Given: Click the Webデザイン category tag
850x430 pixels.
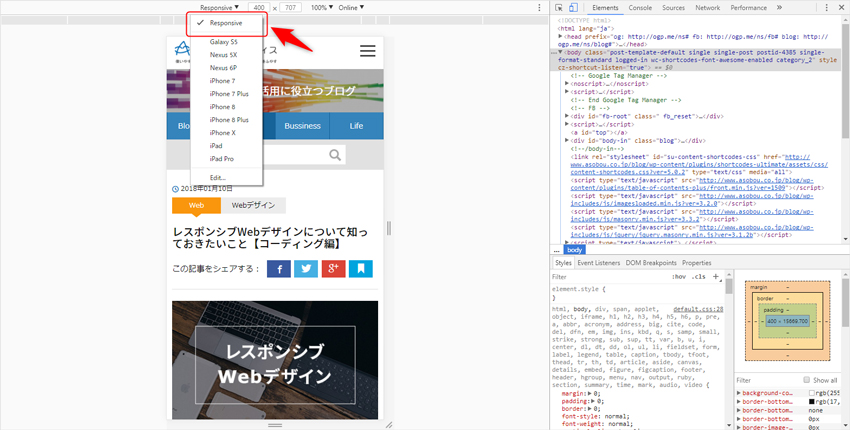Looking at the screenshot, I should (253, 206).
